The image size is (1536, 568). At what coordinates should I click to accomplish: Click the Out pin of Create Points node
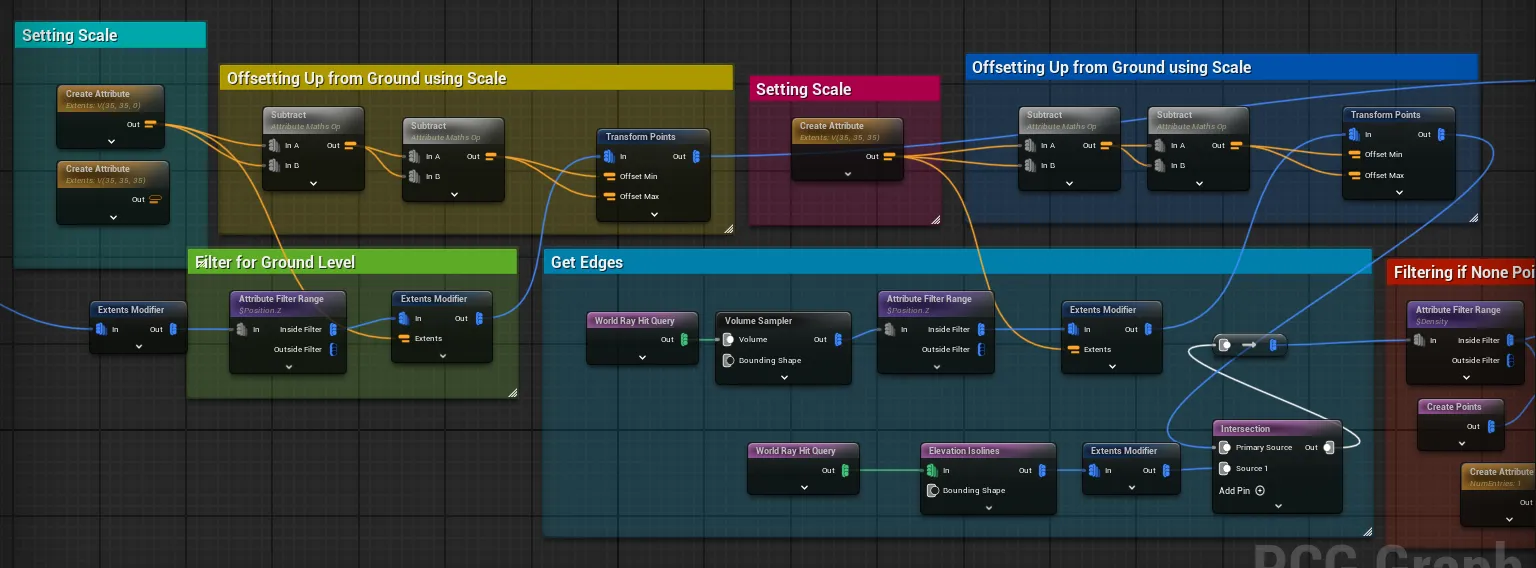click(x=1492, y=427)
